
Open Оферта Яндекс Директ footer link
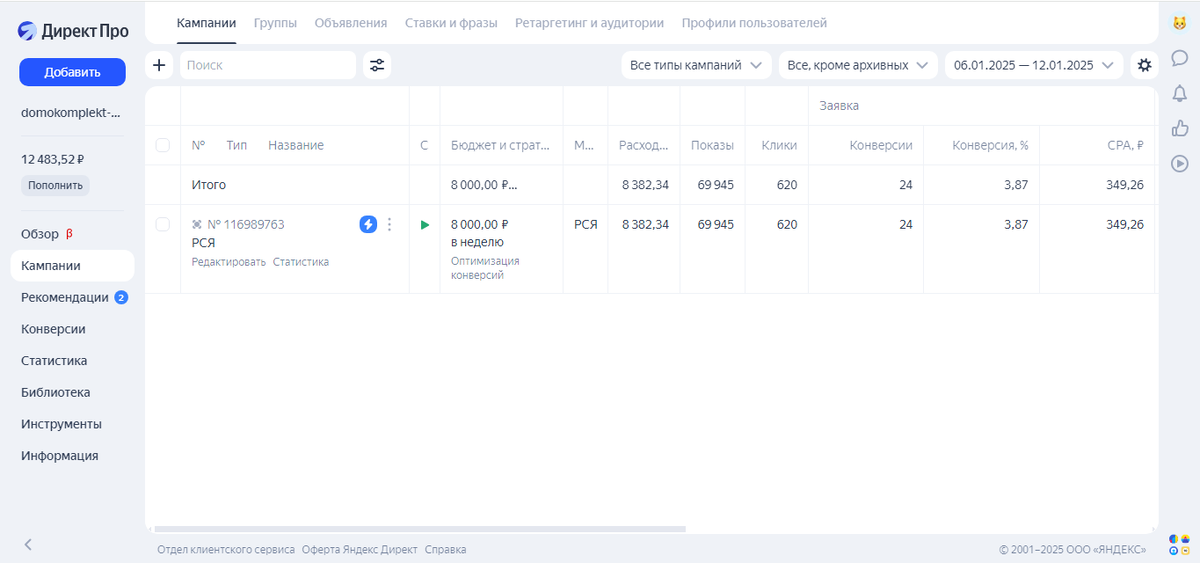360,550
